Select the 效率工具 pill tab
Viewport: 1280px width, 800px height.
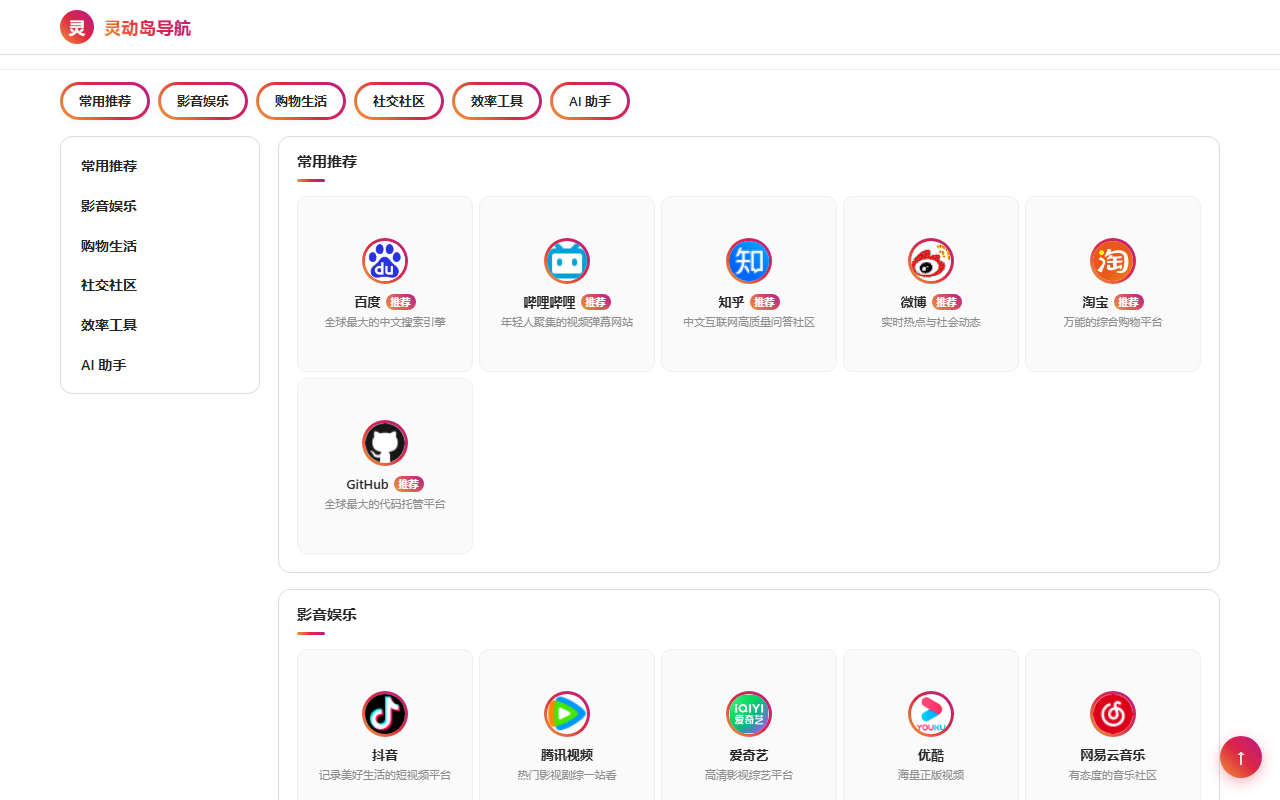click(x=497, y=101)
